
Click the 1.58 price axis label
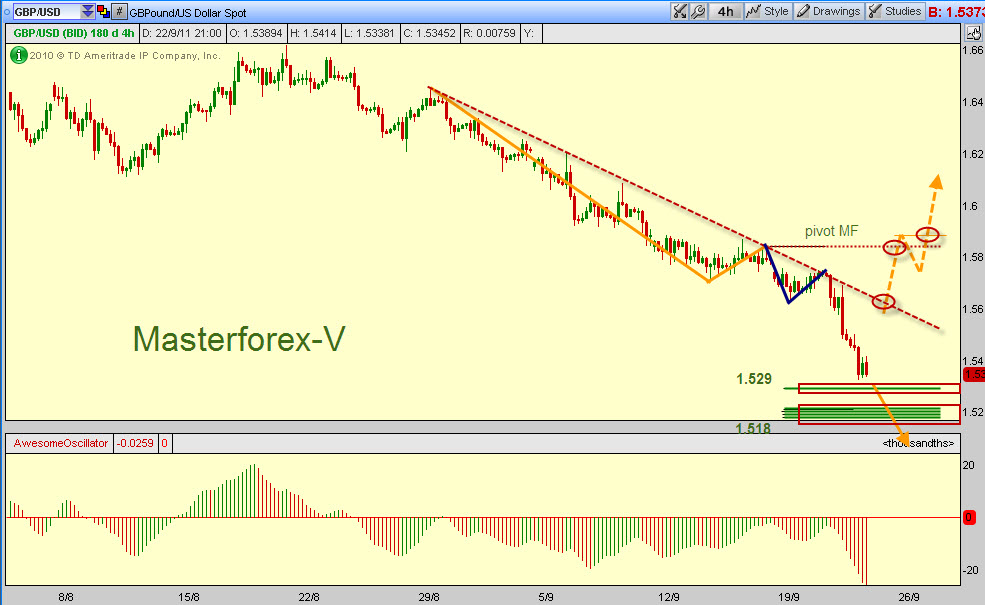[972, 257]
